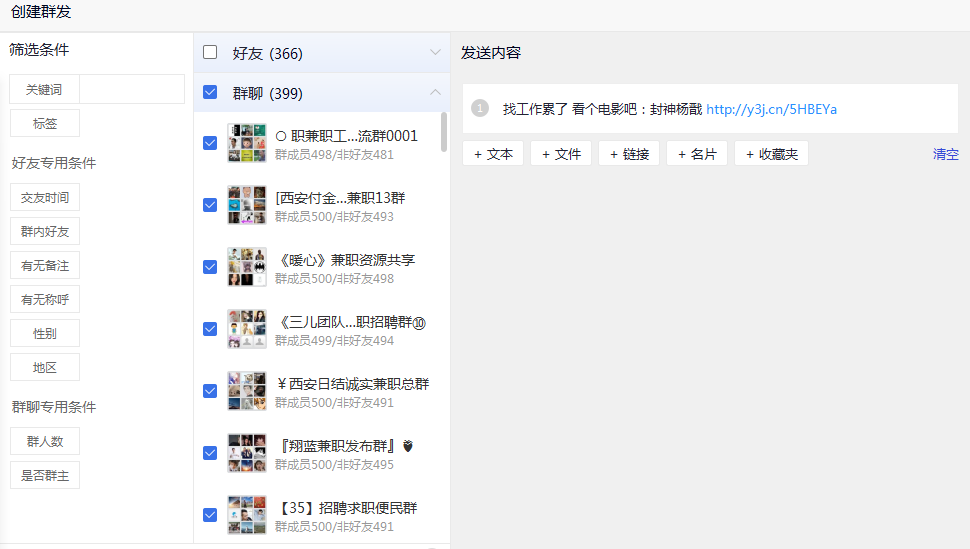
Task: Click the group list scrollbar thumb
Action: [444, 132]
